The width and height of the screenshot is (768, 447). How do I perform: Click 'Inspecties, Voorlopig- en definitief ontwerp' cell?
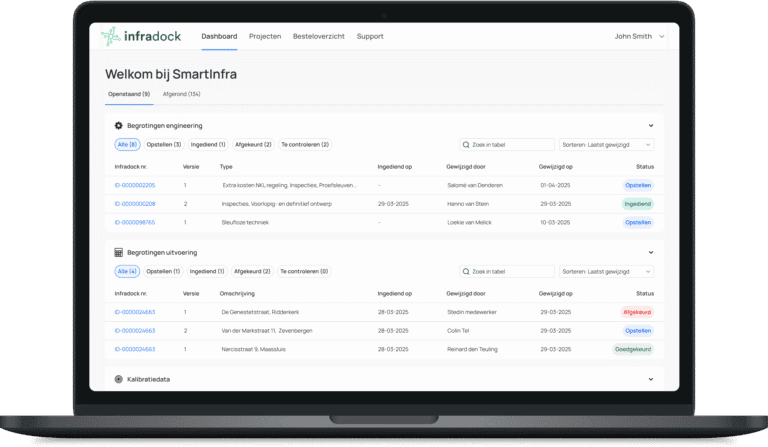[277, 204]
